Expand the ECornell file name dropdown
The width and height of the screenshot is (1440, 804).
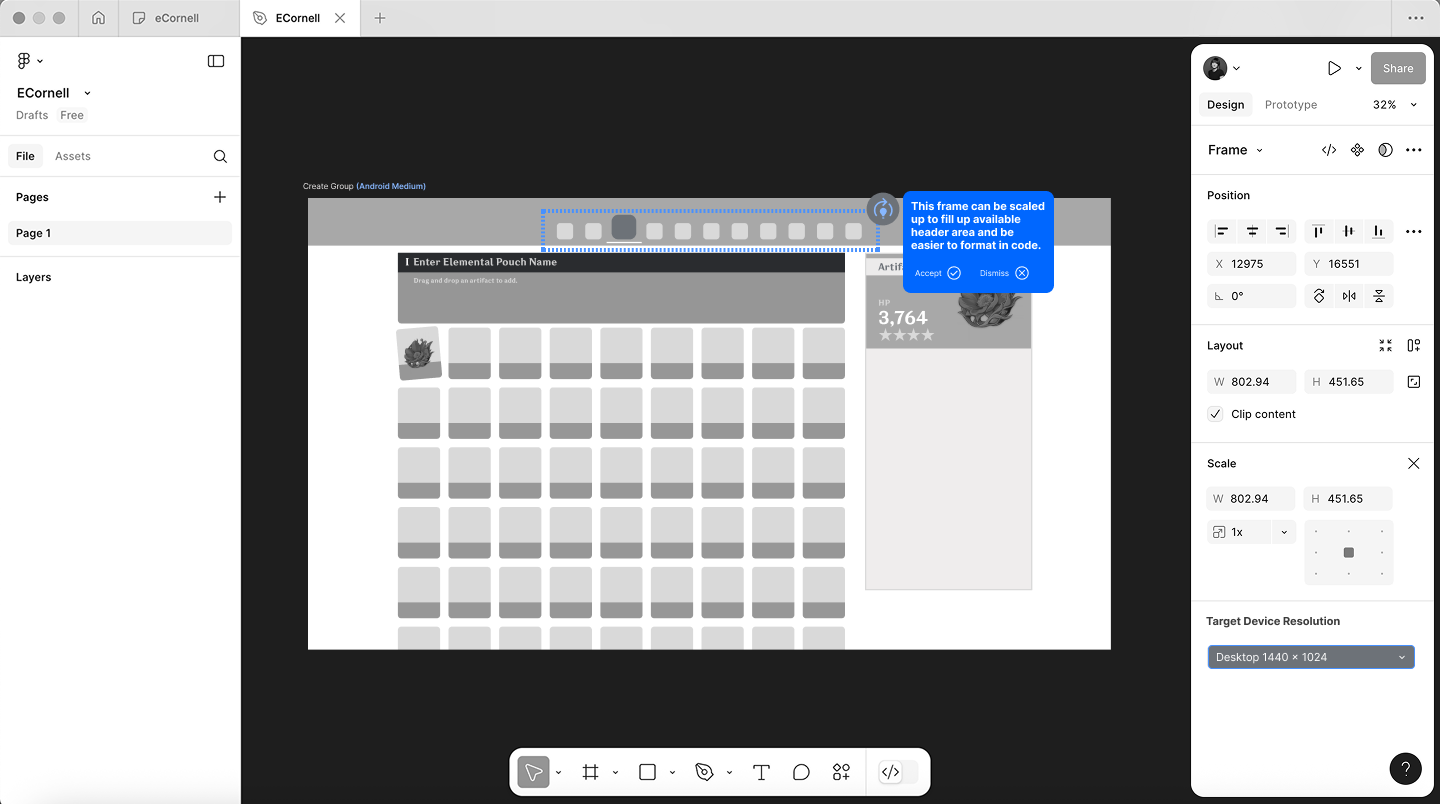pyautogui.click(x=87, y=93)
